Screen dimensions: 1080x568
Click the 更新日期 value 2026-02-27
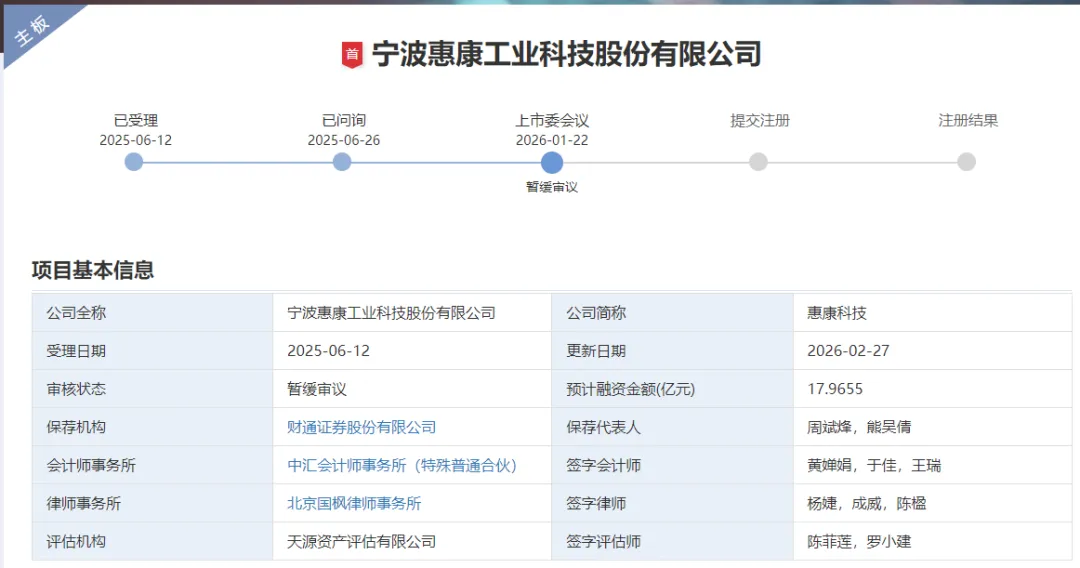848,351
